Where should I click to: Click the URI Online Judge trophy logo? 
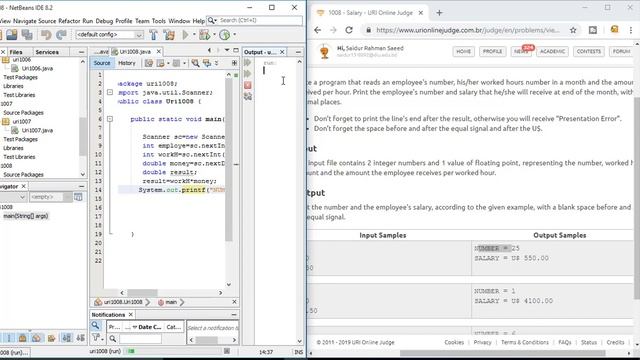pyautogui.click(x=324, y=52)
